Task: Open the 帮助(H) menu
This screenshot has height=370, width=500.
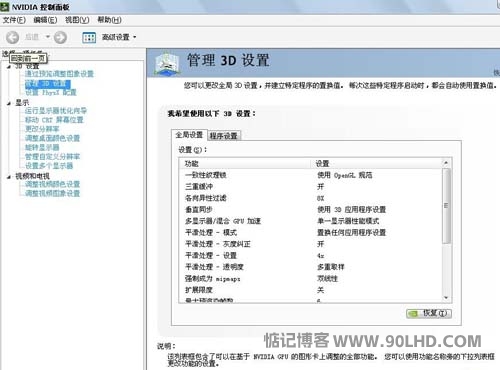Action: coord(109,20)
